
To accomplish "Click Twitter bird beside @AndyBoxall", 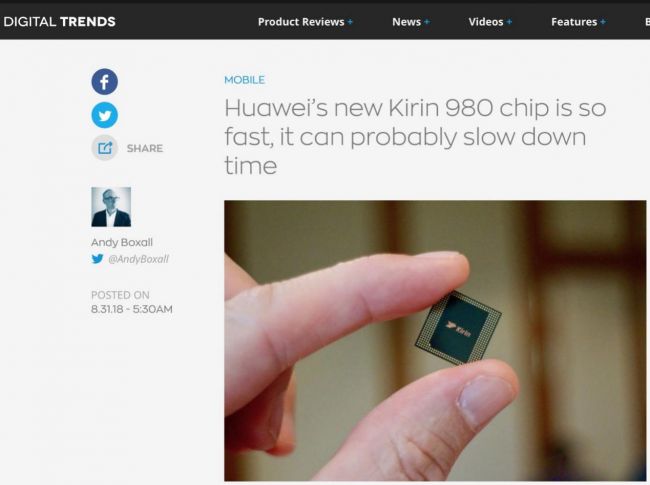I will (x=97, y=259).
